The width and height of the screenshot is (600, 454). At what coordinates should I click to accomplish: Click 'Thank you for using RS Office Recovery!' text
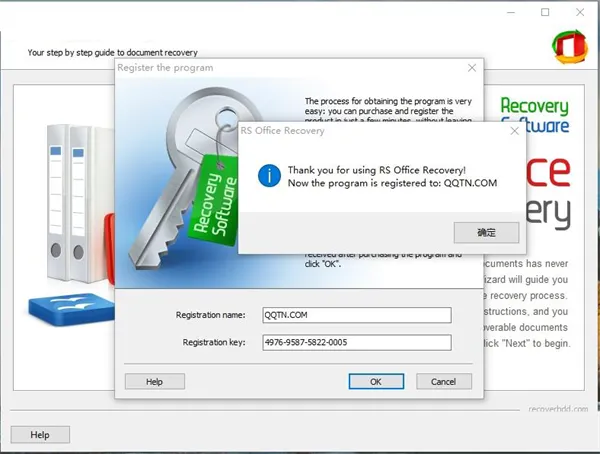(x=377, y=170)
